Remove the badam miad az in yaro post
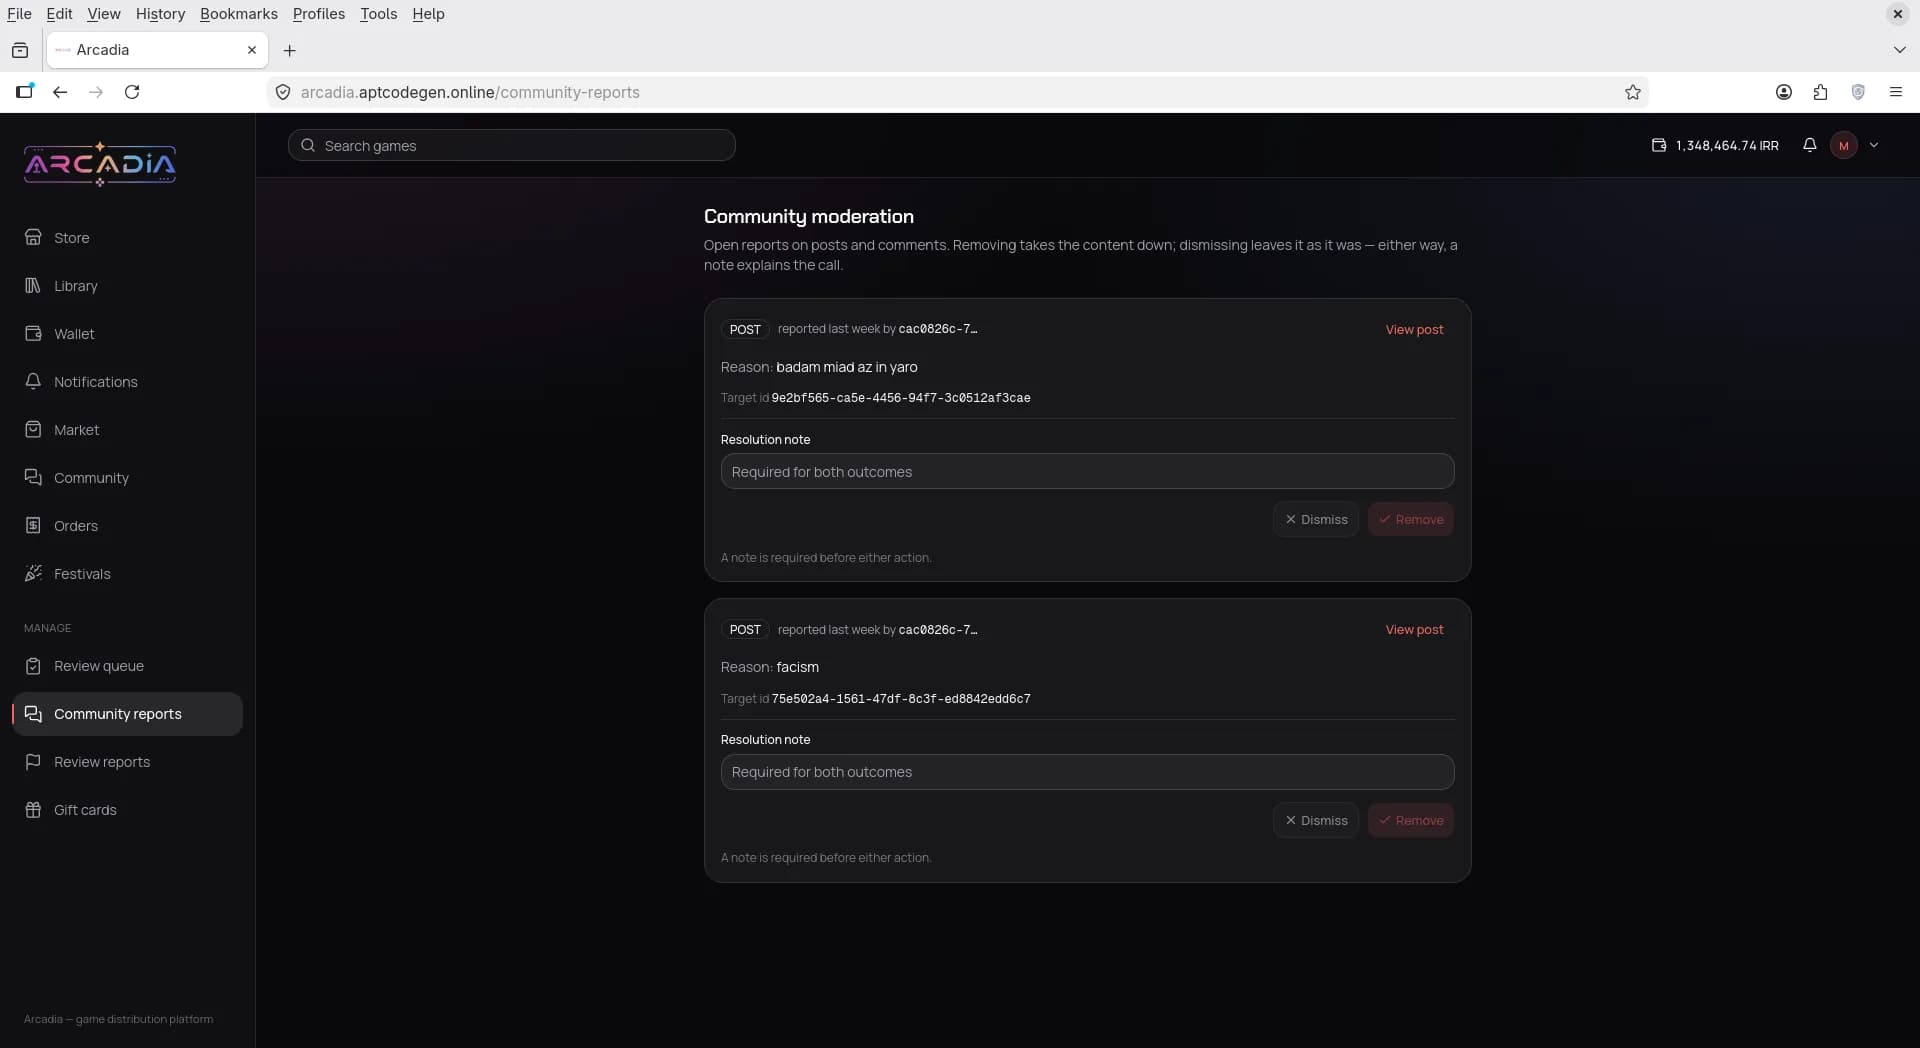 coord(1410,519)
